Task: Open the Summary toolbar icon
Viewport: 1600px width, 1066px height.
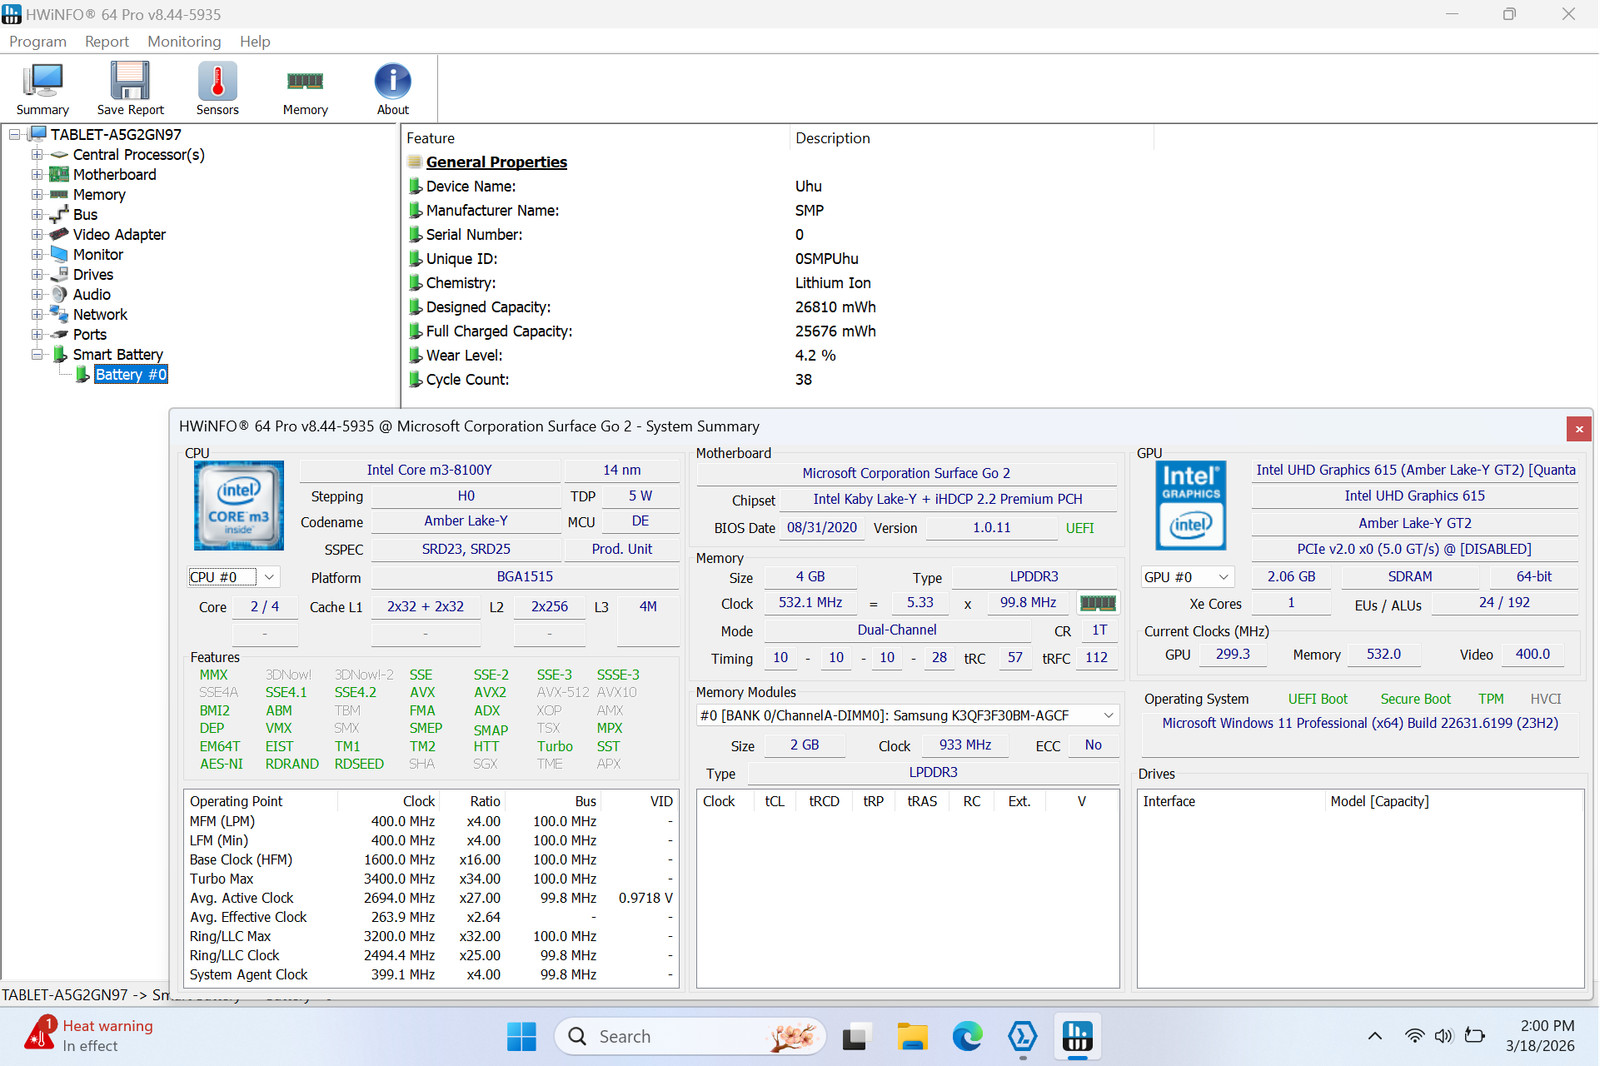Action: click(43, 89)
